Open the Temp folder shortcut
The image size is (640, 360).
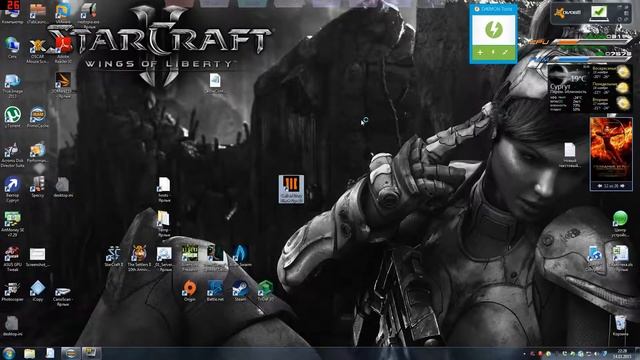[x=164, y=224]
